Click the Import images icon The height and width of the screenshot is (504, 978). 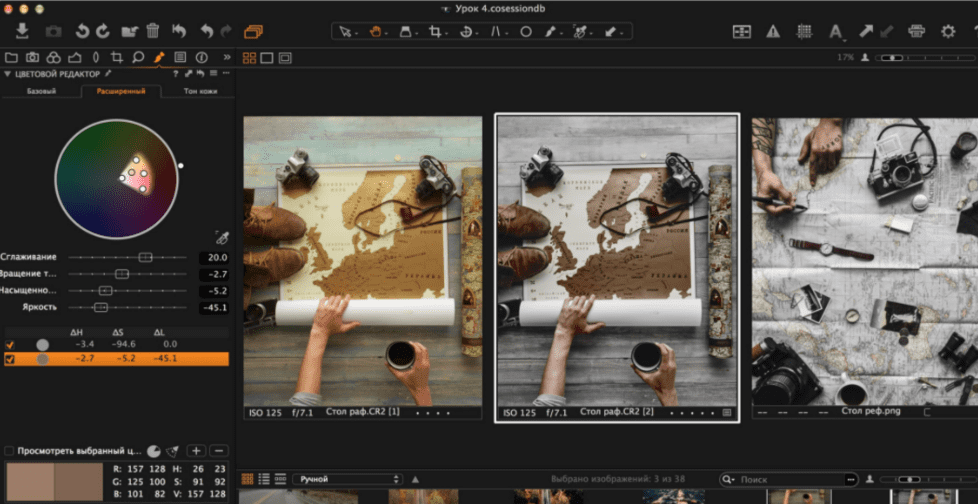point(22,32)
